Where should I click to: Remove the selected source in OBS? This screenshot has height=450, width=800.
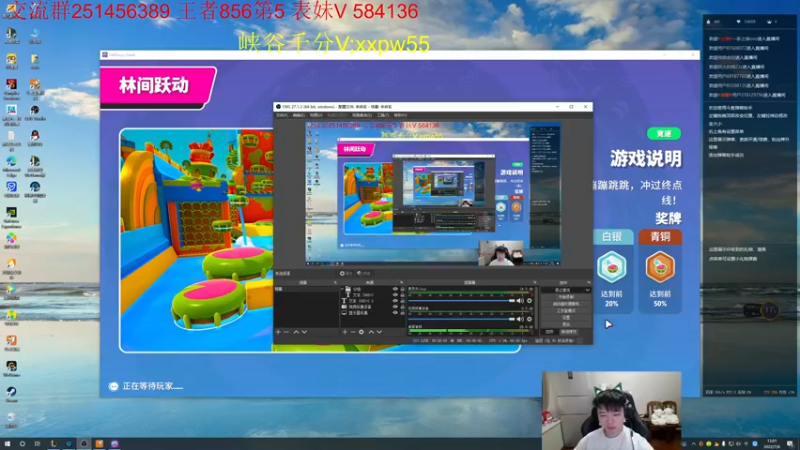coord(353,332)
